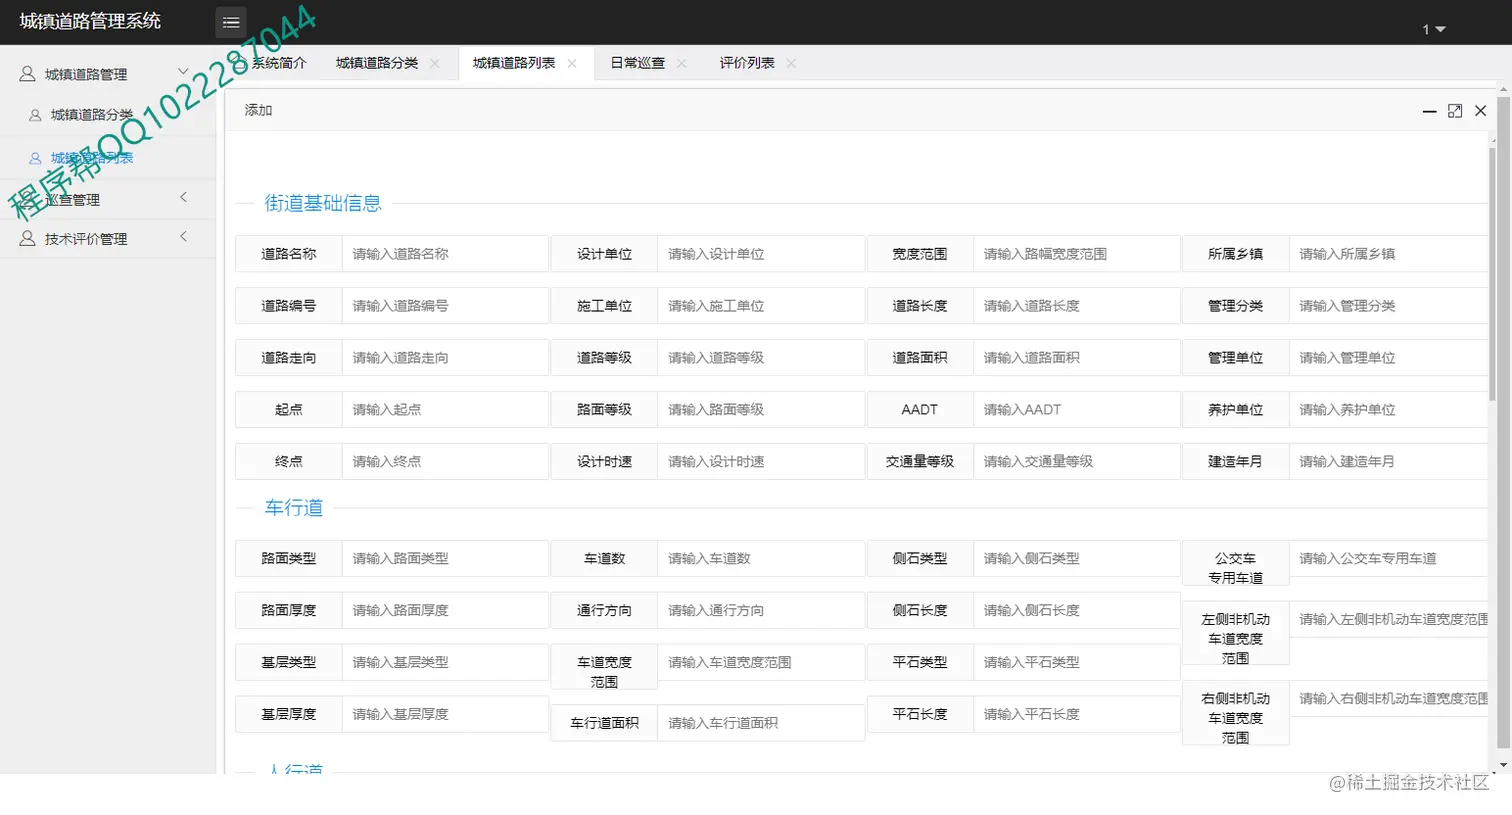Click the 侧石类型 input field
The height and width of the screenshot is (815, 1512).
point(1077,559)
